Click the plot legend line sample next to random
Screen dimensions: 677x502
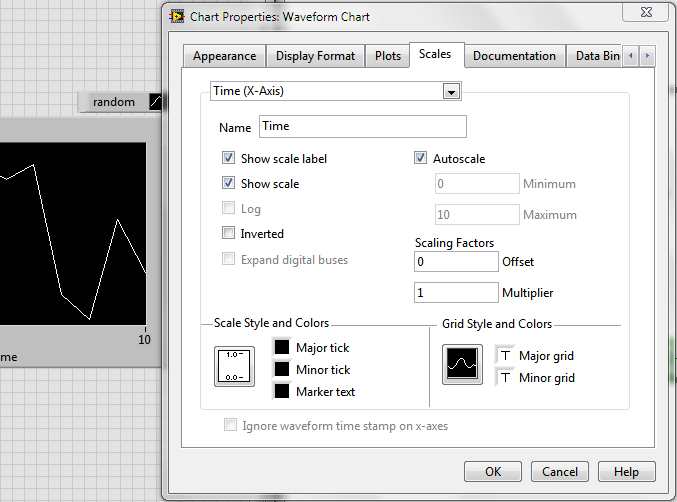[x=155, y=102]
